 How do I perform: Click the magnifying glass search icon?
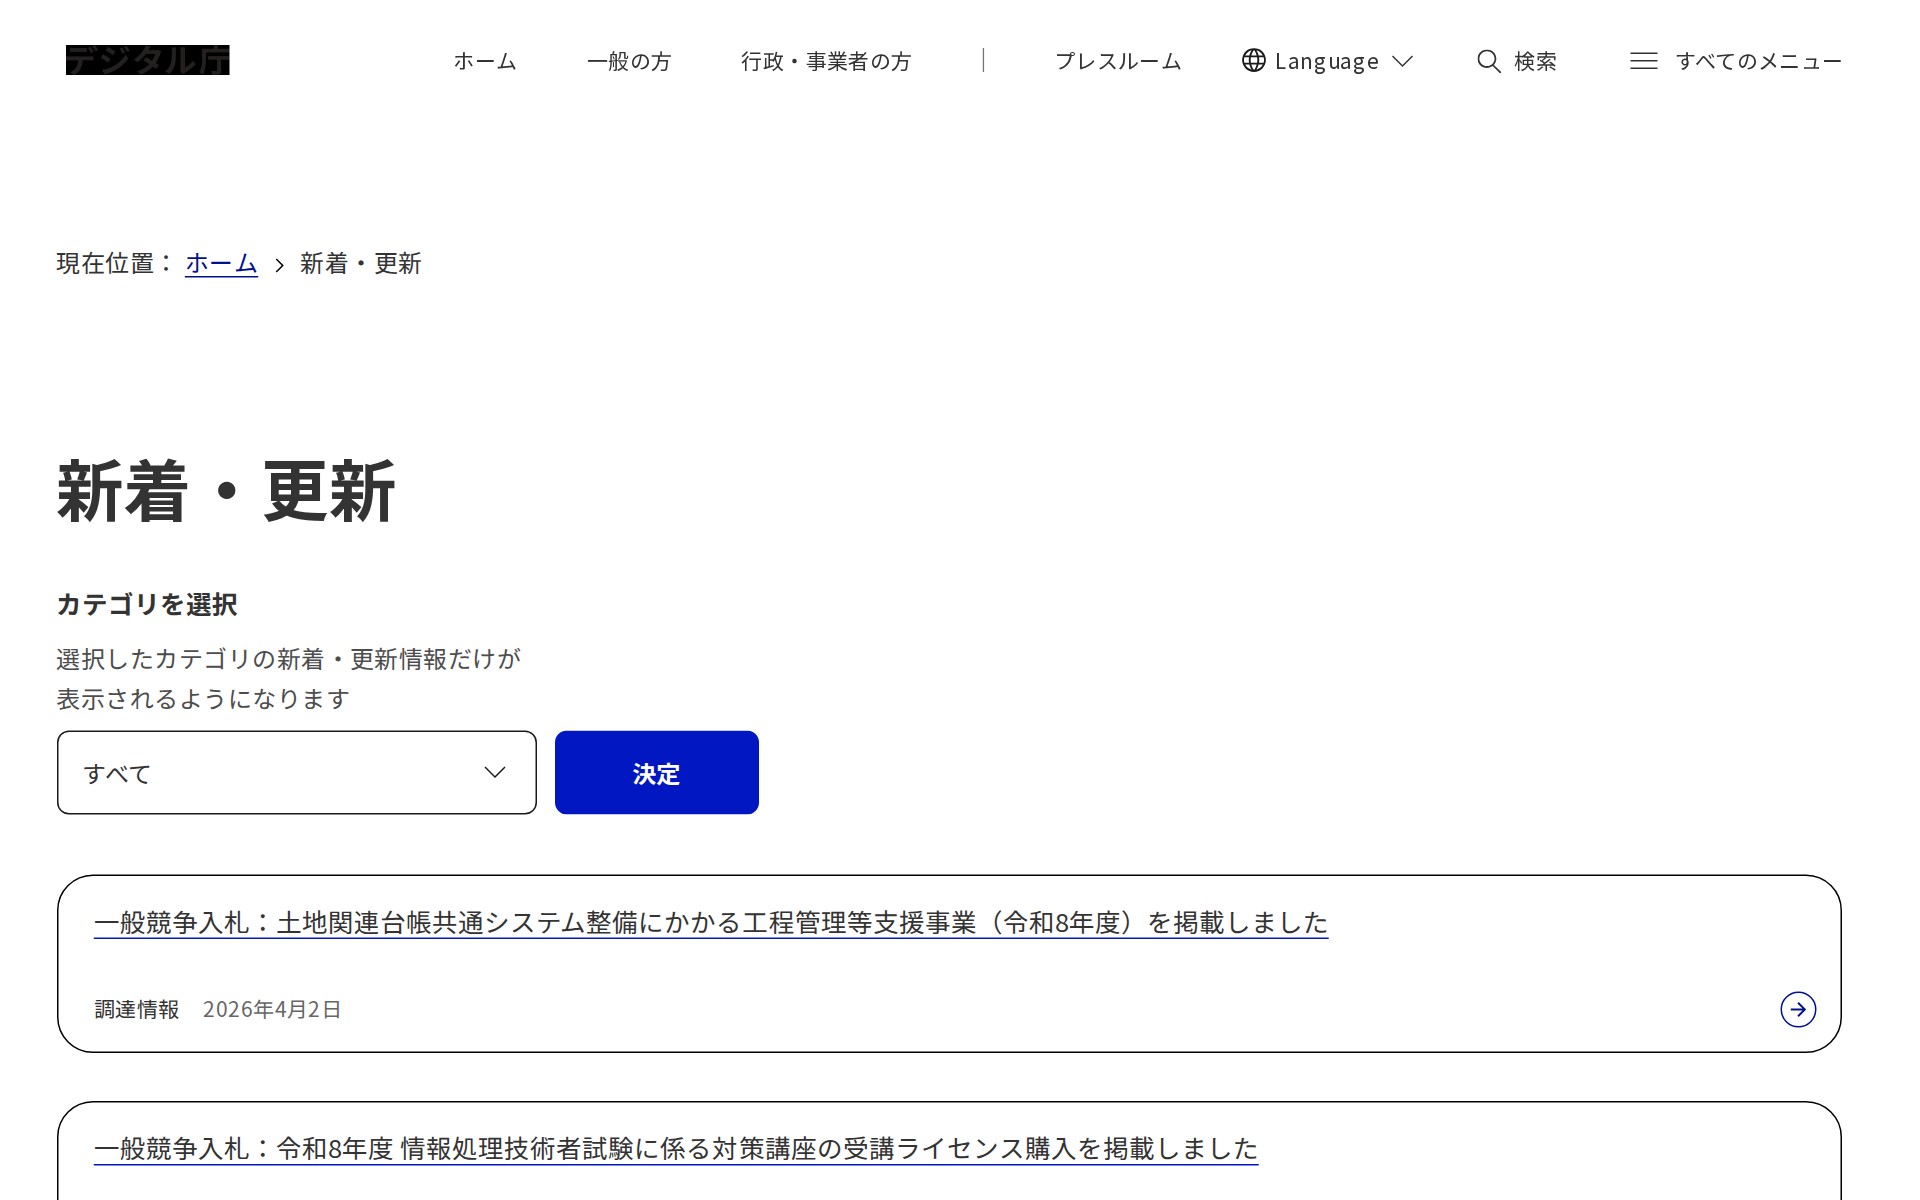(1488, 61)
